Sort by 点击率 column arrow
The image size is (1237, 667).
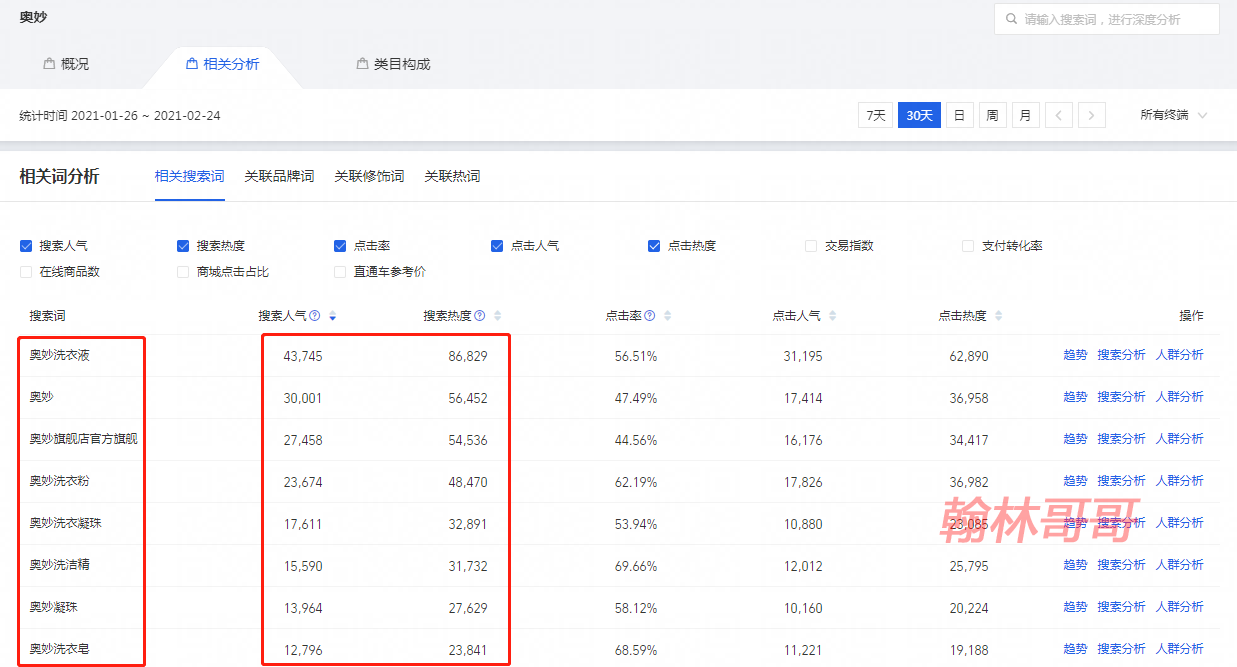coord(667,316)
